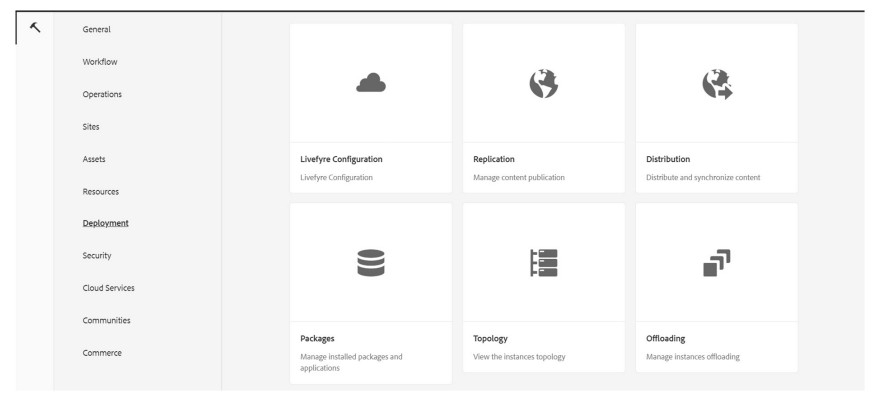Open the Distribution card title
The width and height of the screenshot is (887, 402).
(668, 159)
